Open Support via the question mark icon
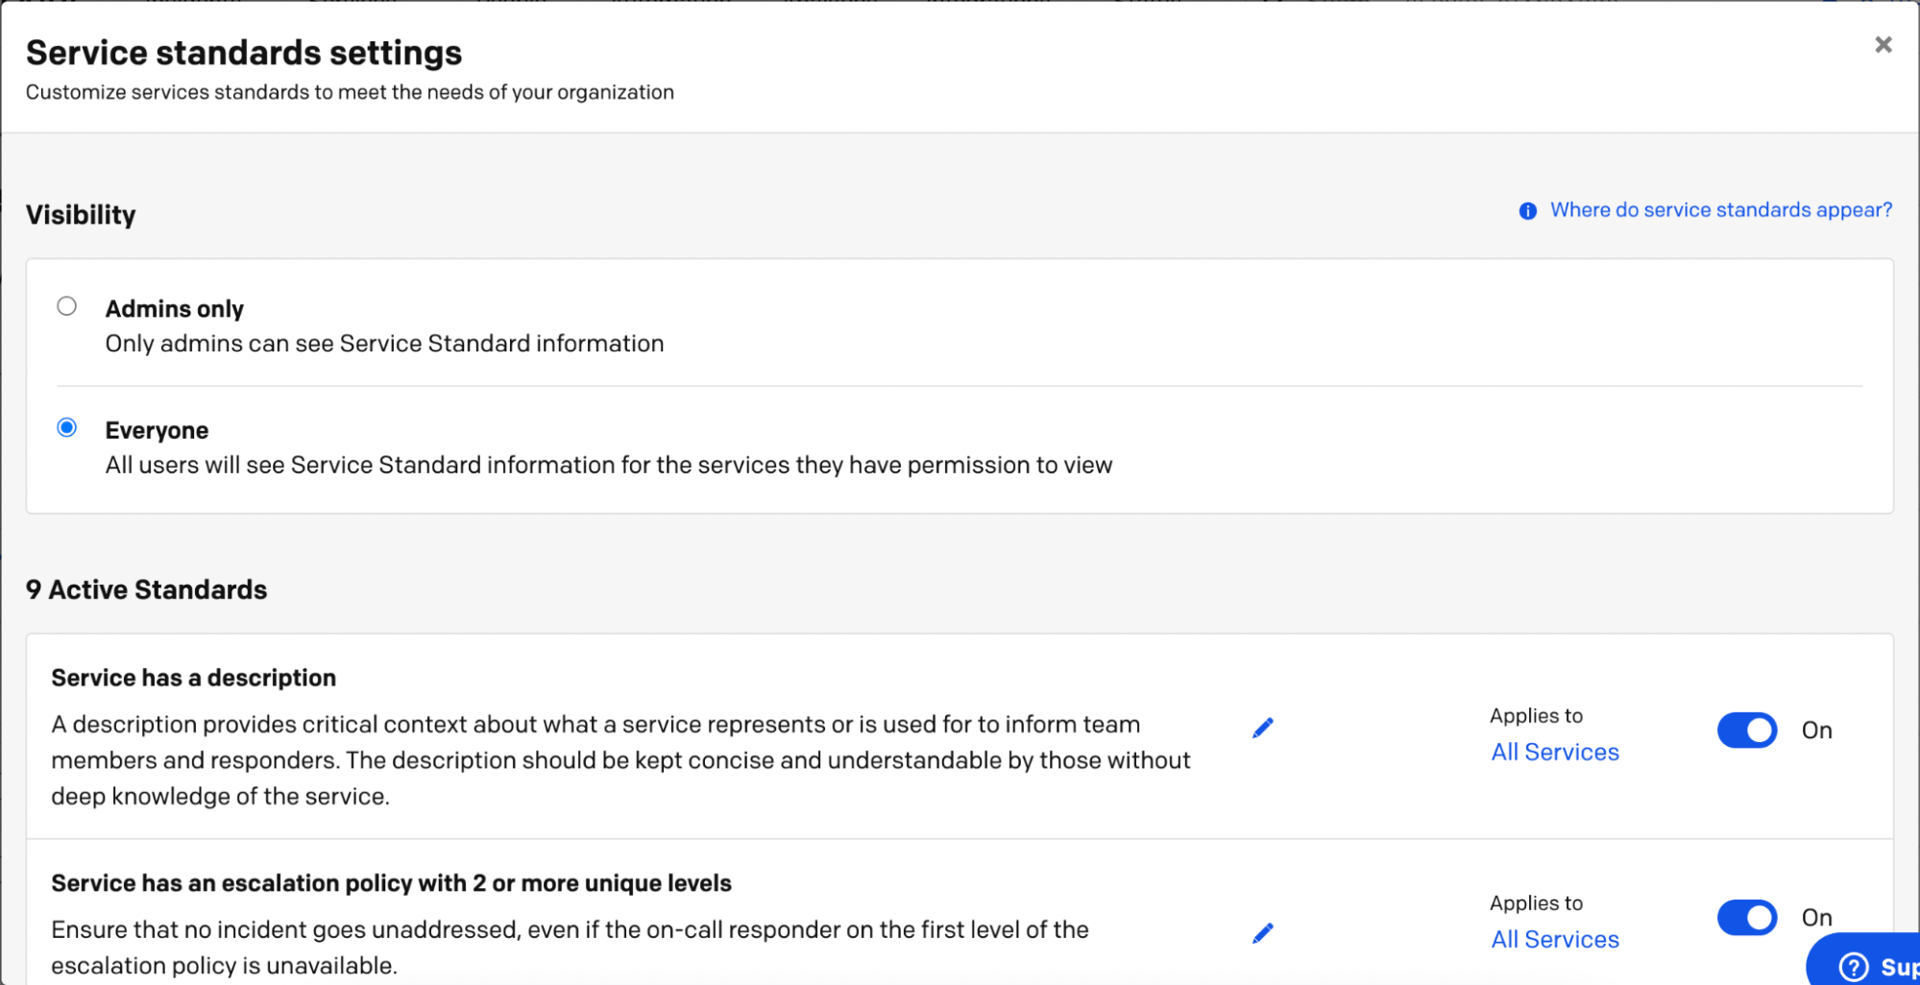This screenshot has height=985, width=1920. click(x=1852, y=966)
